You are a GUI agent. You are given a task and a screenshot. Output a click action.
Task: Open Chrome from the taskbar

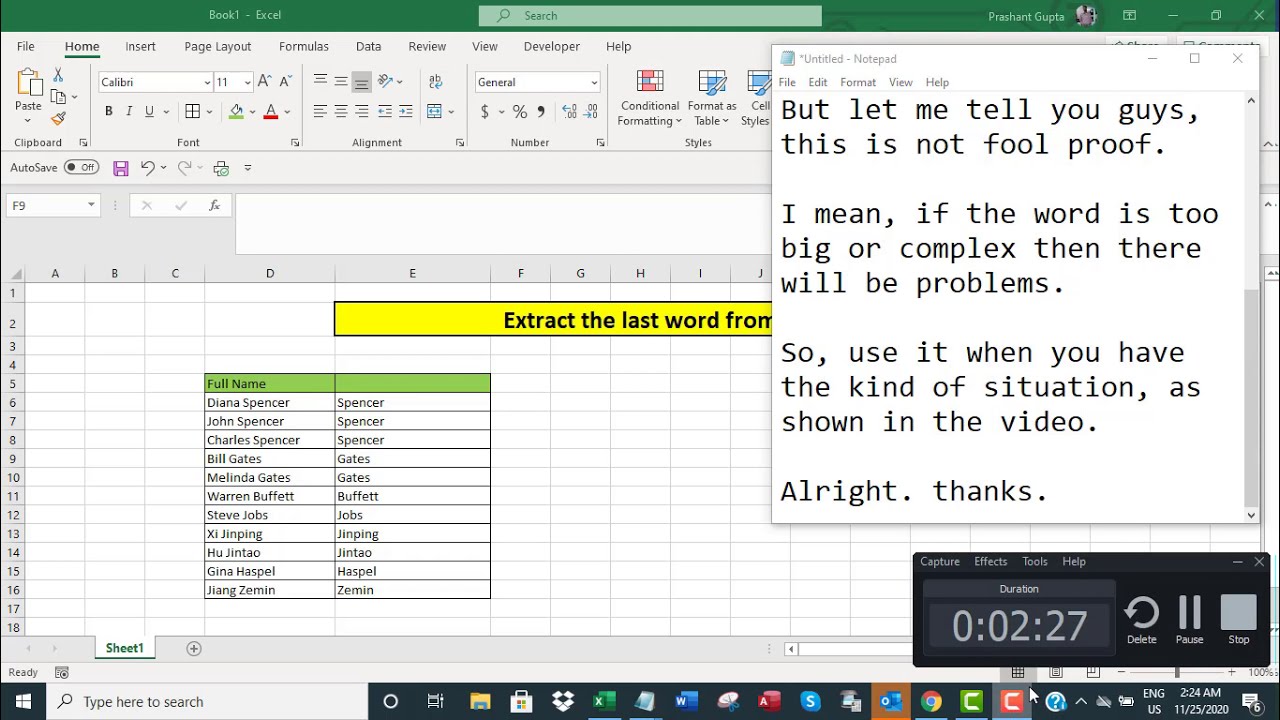point(931,702)
